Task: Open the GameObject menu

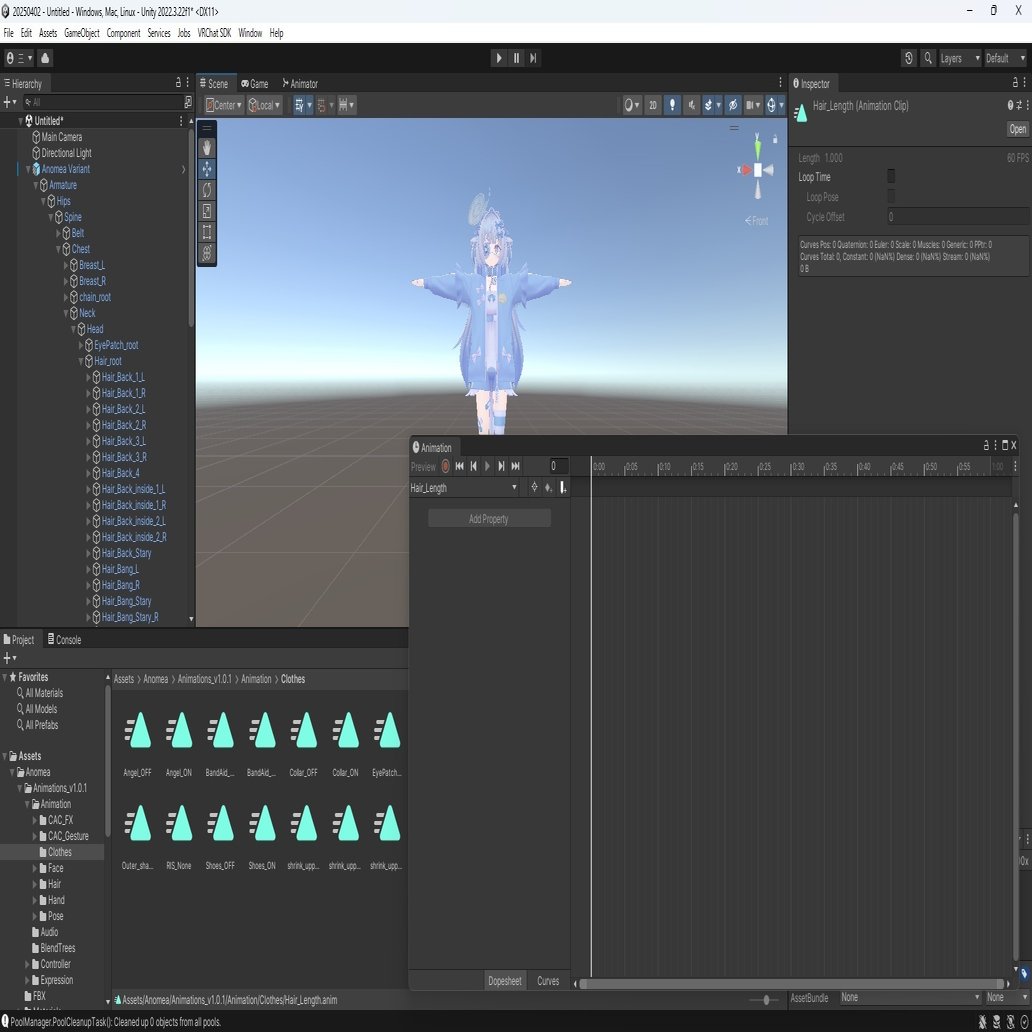Action: pos(82,33)
